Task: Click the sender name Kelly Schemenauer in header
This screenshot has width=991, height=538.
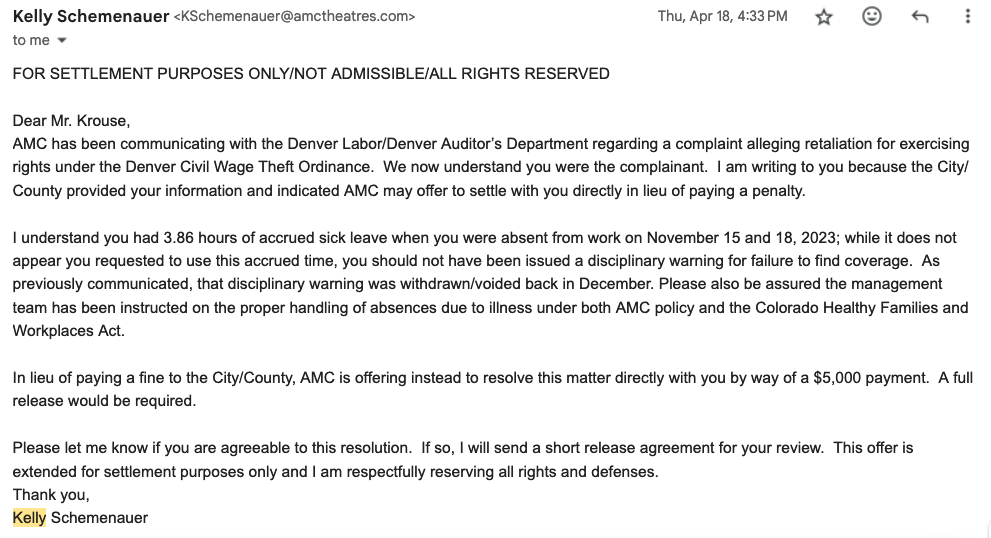Action: [x=91, y=16]
